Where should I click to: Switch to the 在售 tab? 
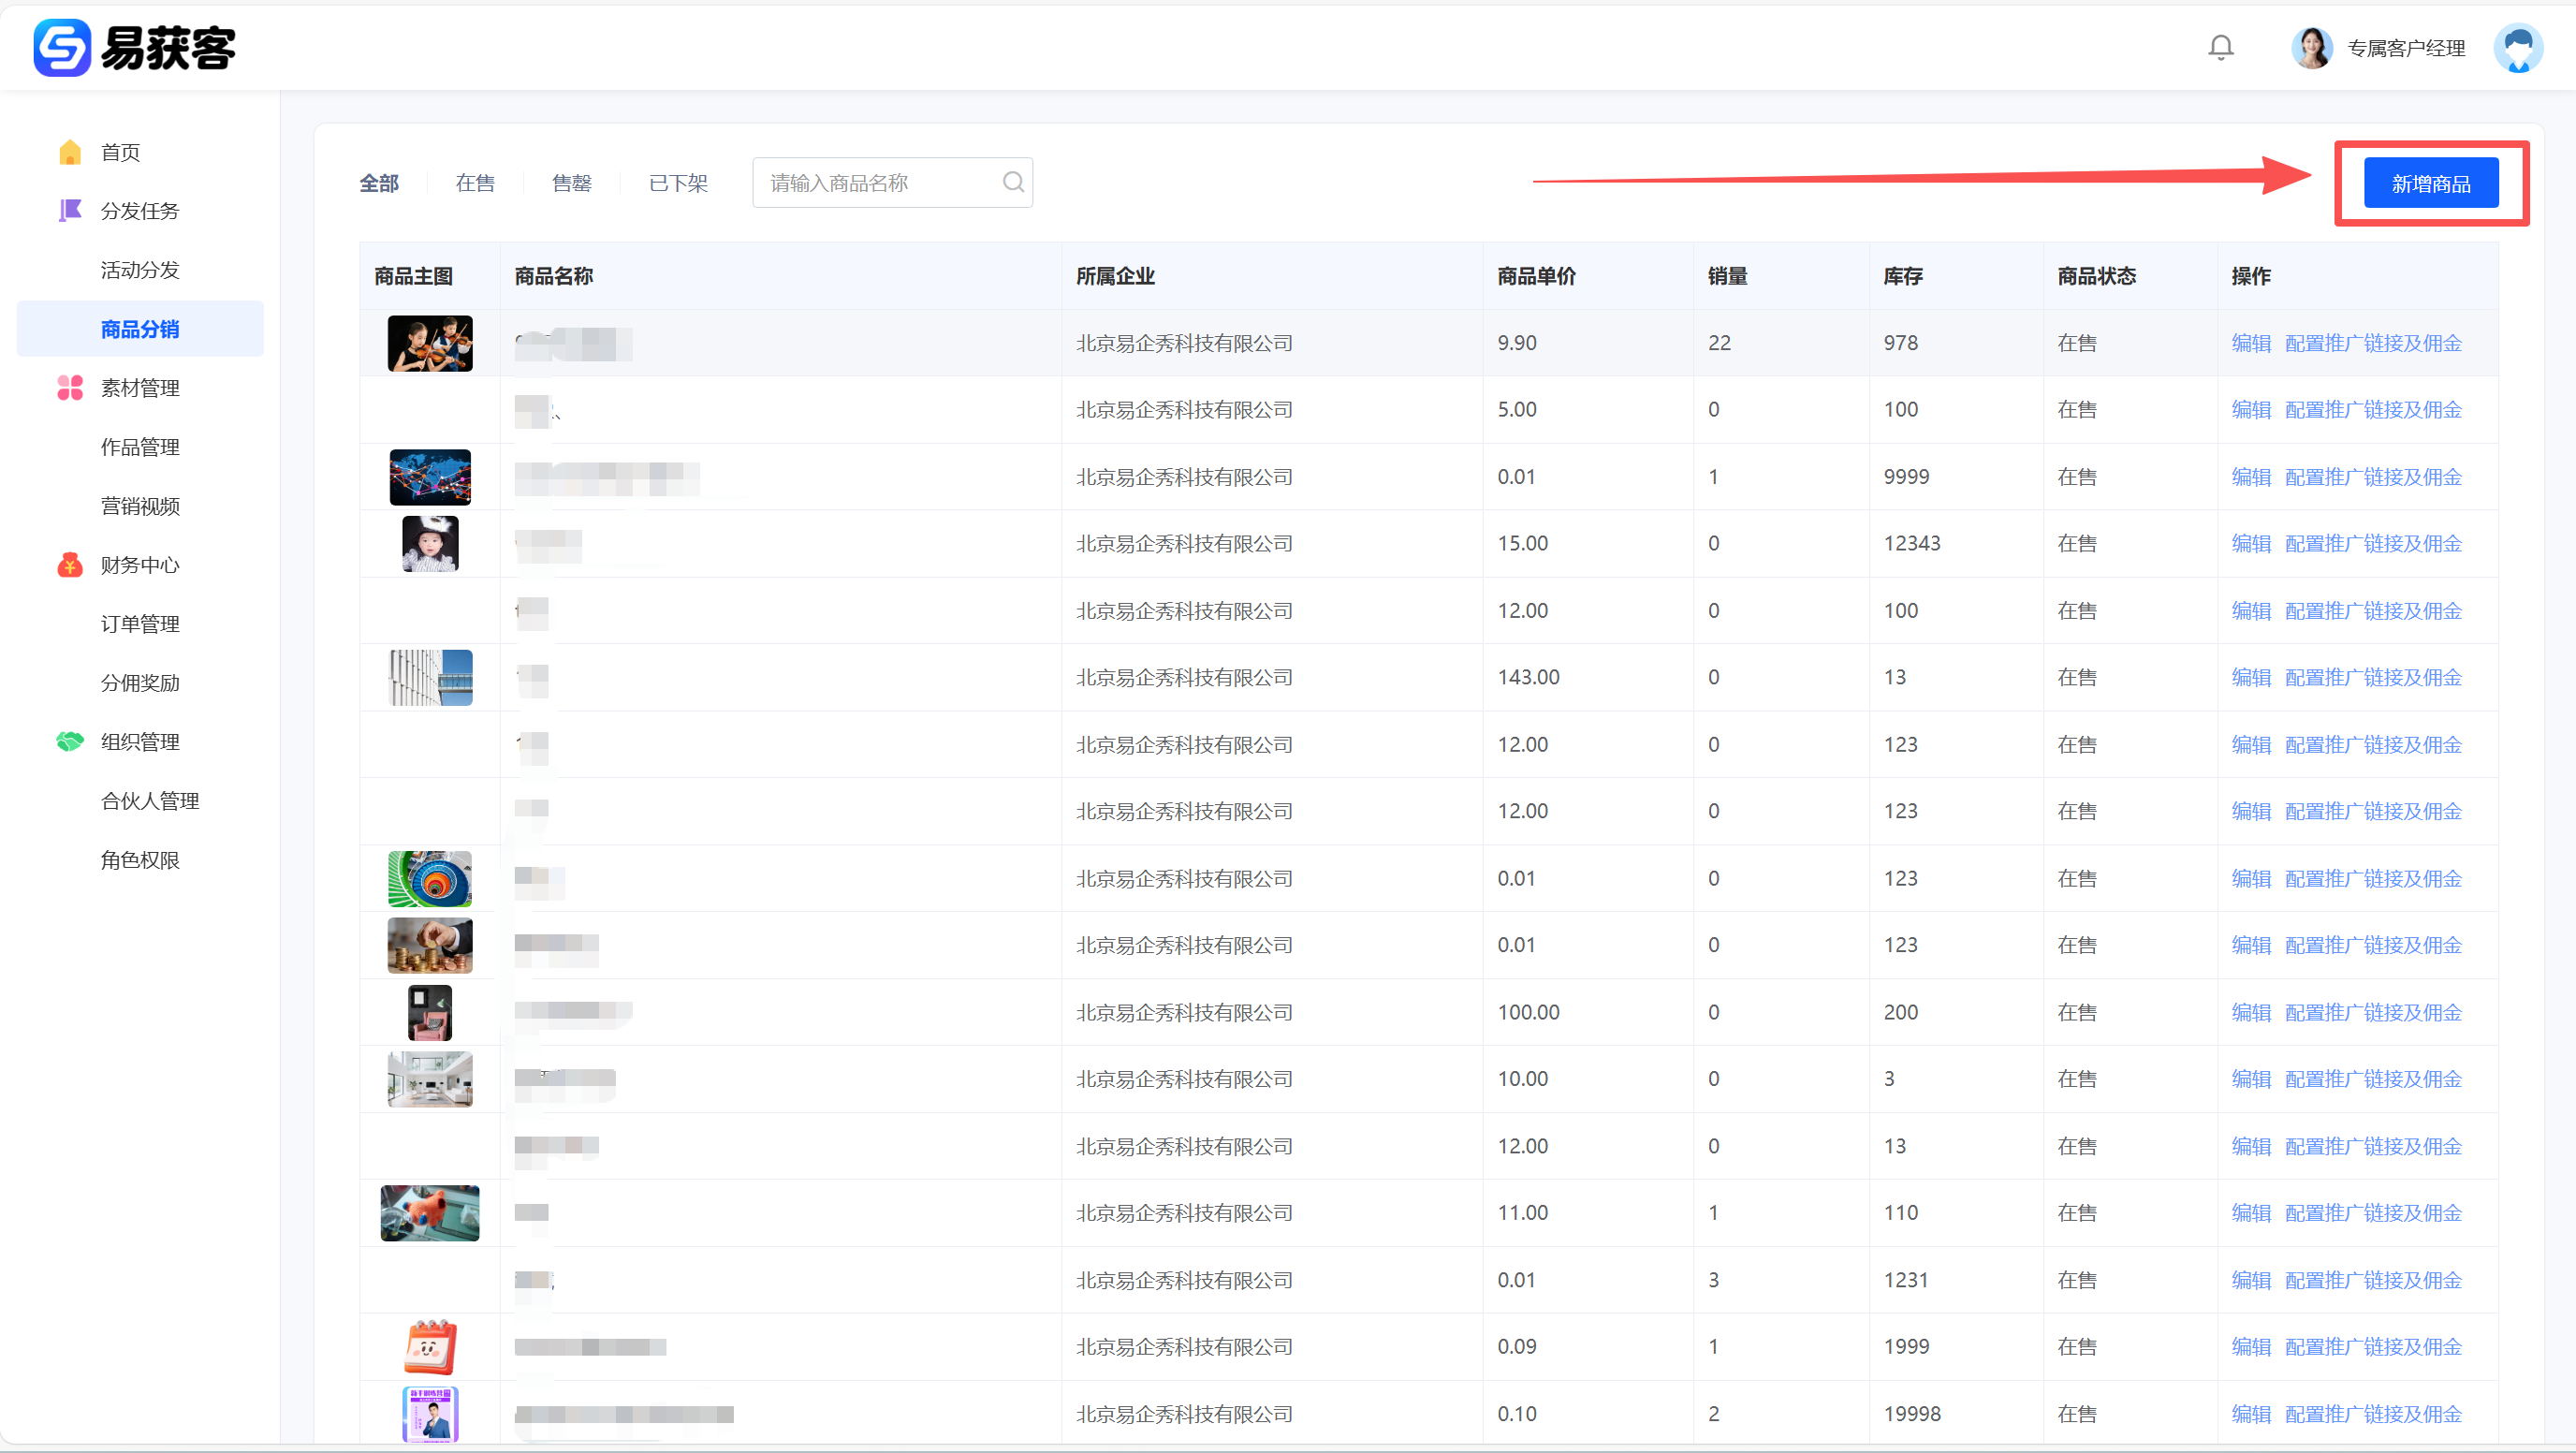tap(475, 183)
